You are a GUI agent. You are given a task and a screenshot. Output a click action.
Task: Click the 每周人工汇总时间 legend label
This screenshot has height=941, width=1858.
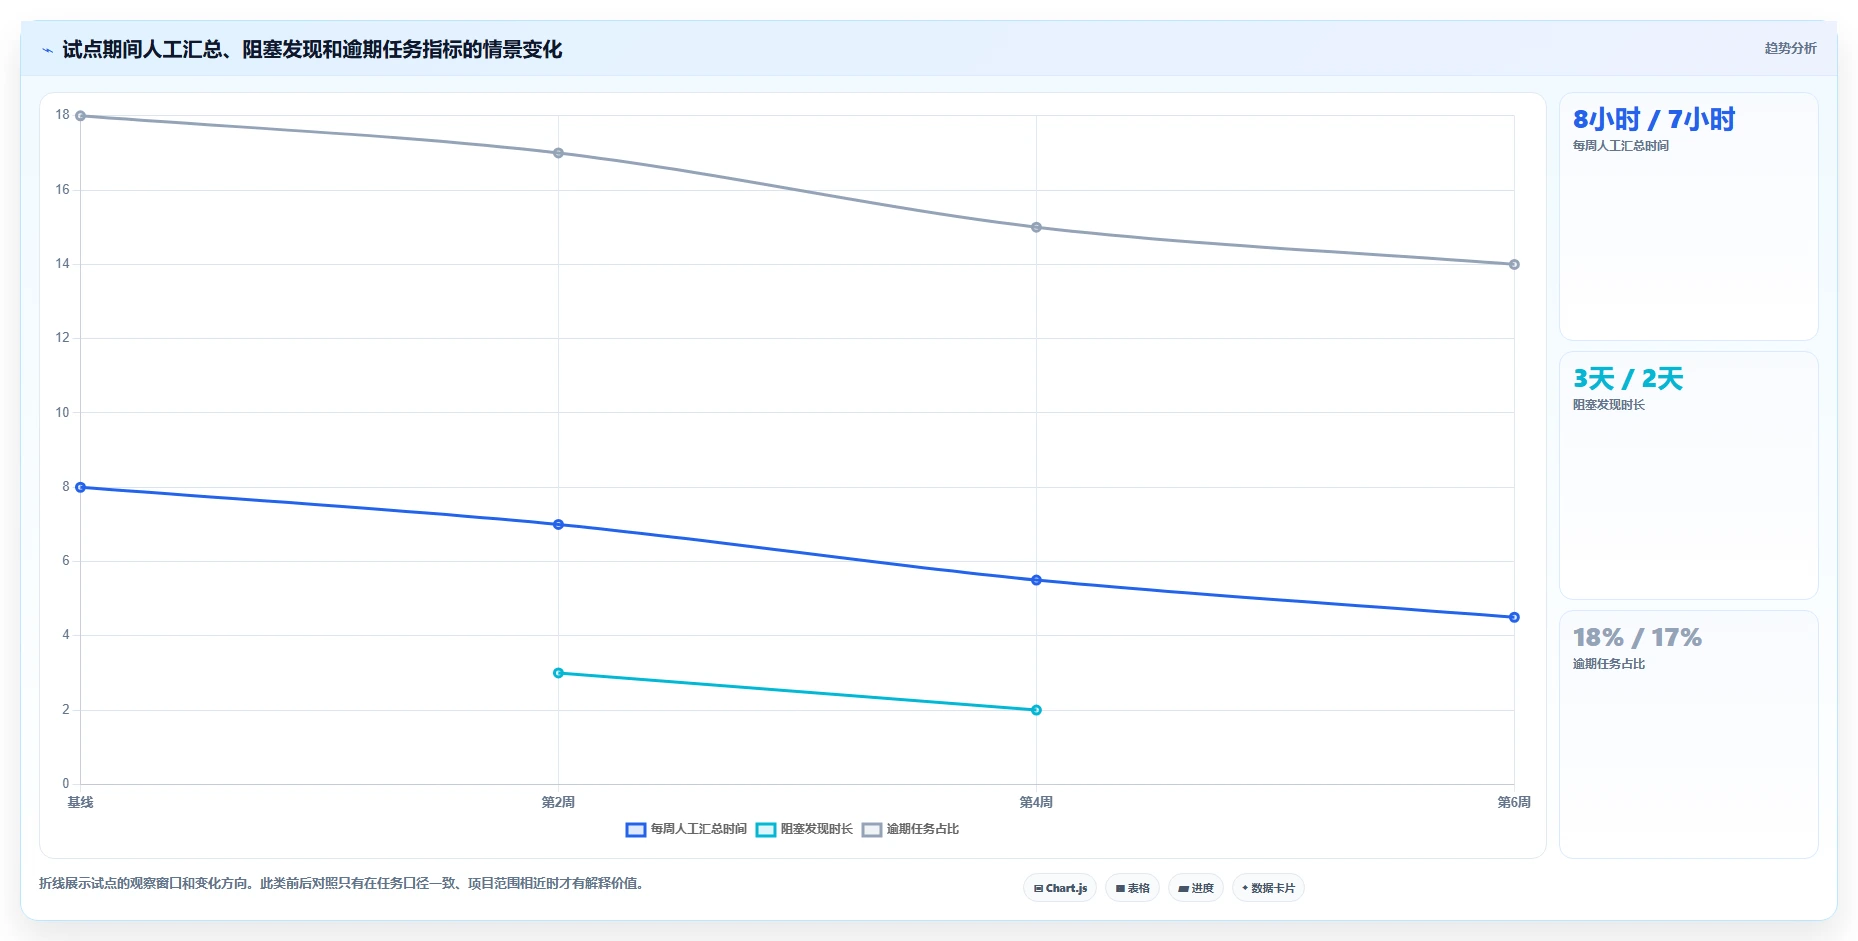(699, 829)
